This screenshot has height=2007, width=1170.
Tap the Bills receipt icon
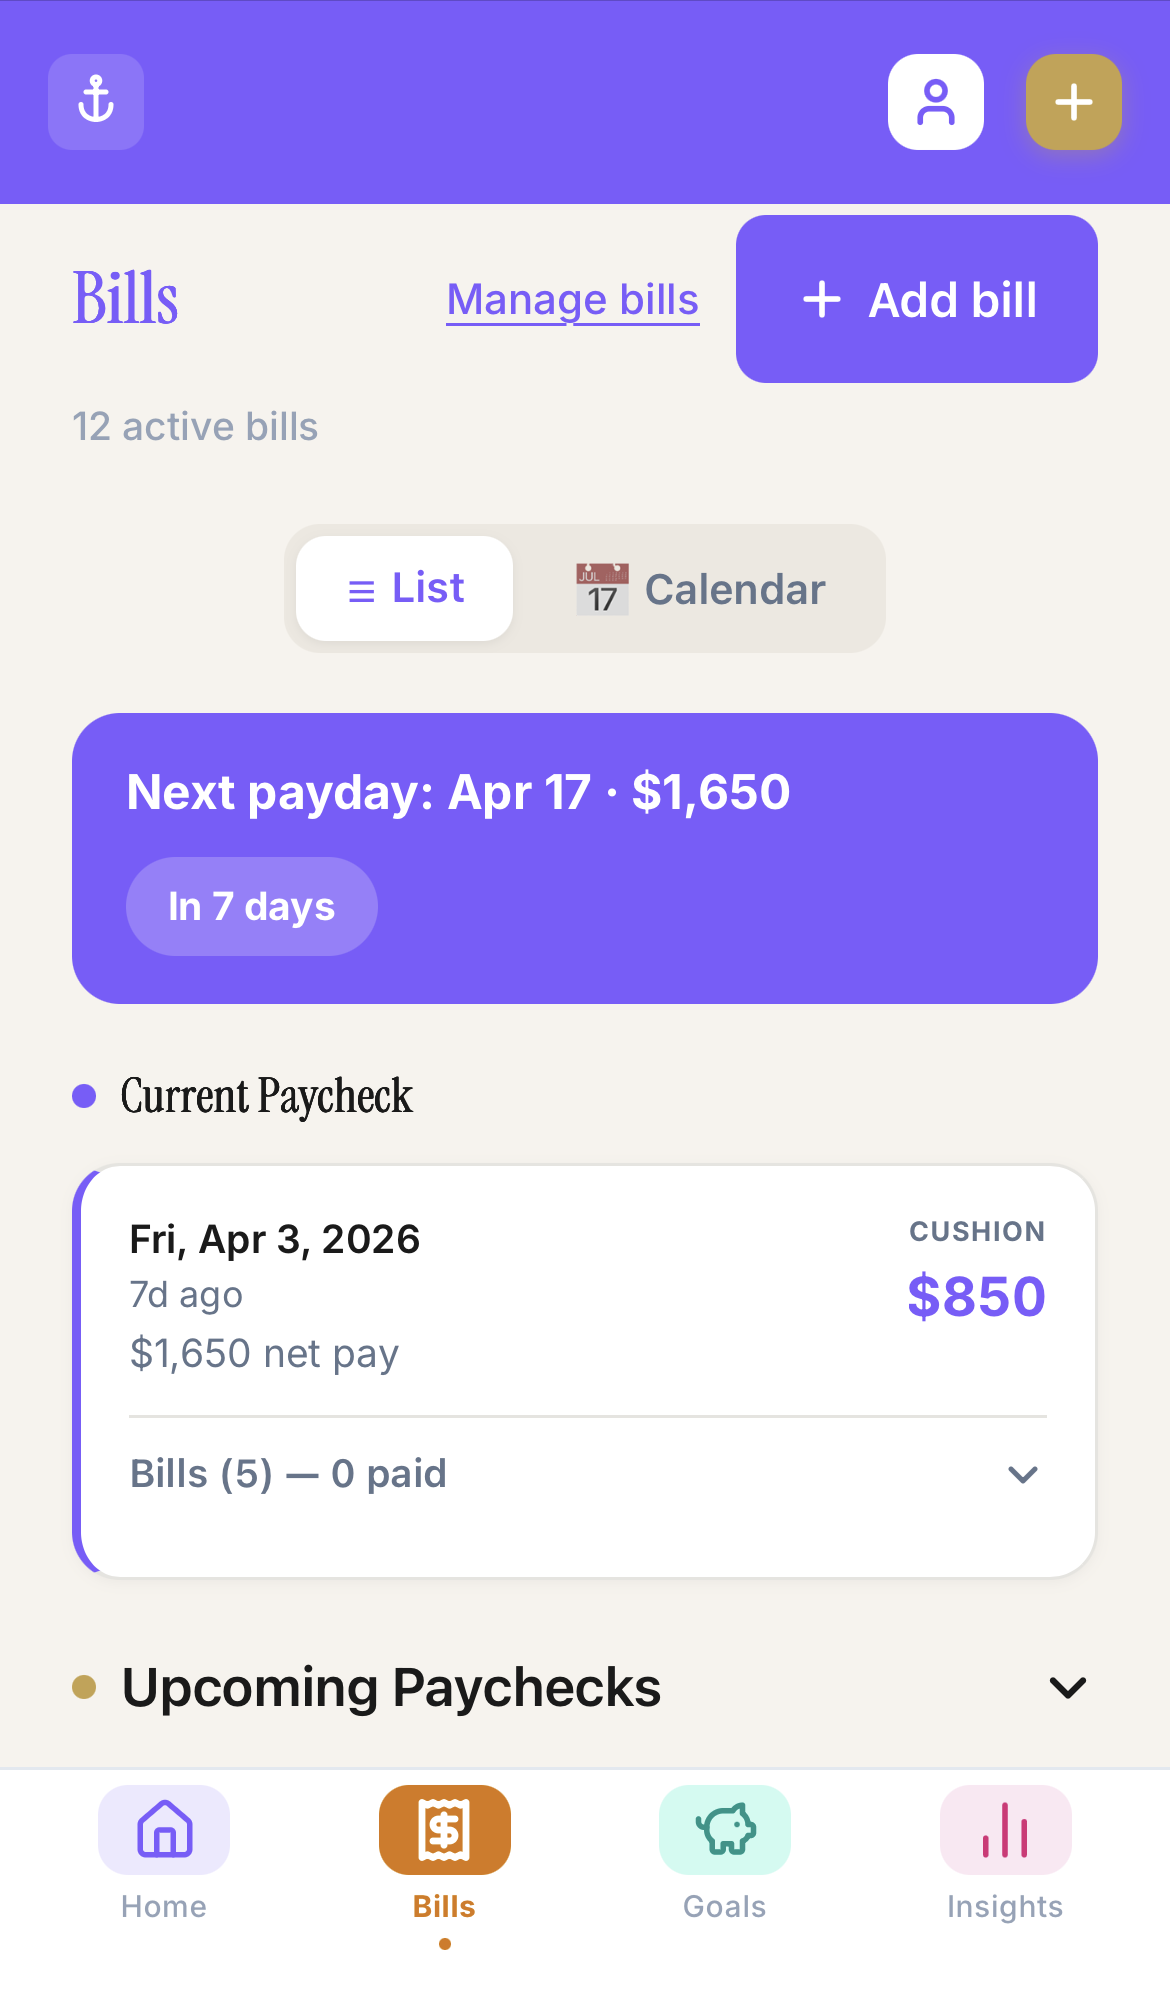(444, 1829)
